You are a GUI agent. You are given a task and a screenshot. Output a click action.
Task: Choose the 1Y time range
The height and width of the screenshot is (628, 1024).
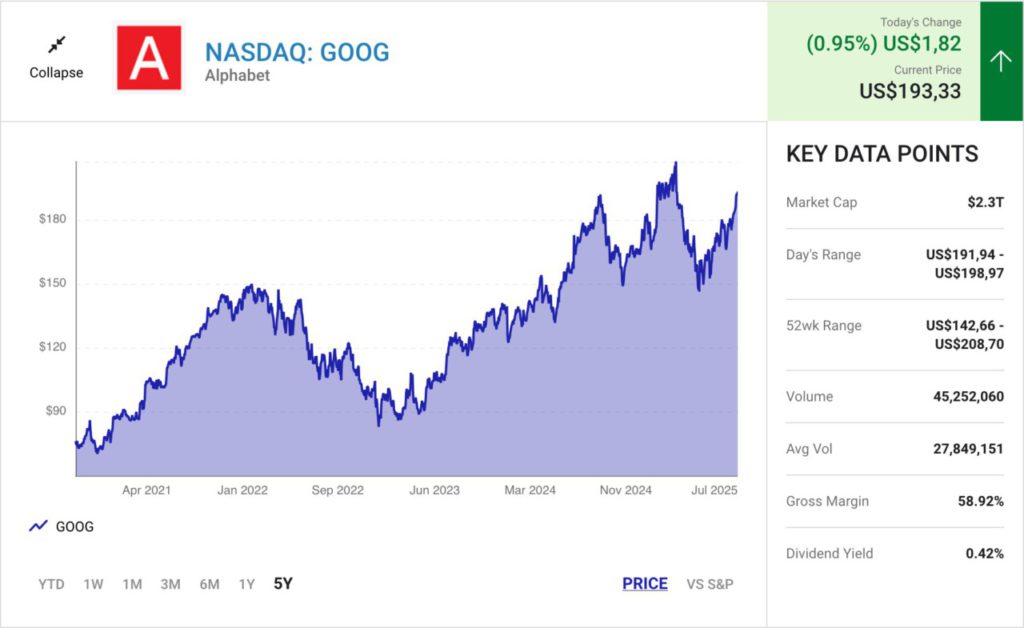click(246, 584)
